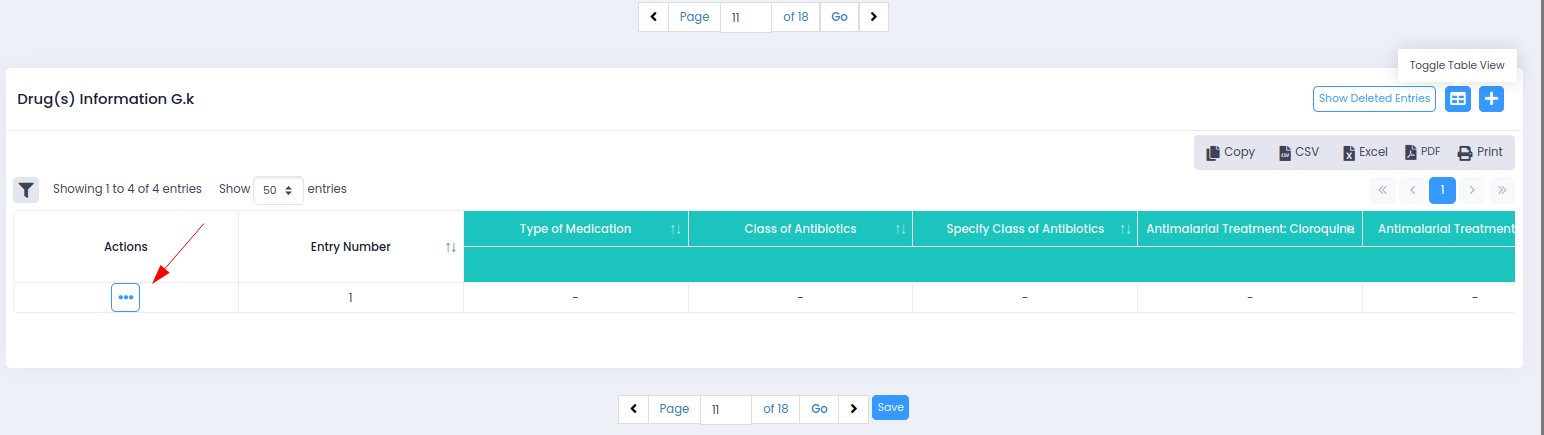Image resolution: width=1544 pixels, height=435 pixels.
Task: Go to next page using top right arrow
Action: (873, 17)
